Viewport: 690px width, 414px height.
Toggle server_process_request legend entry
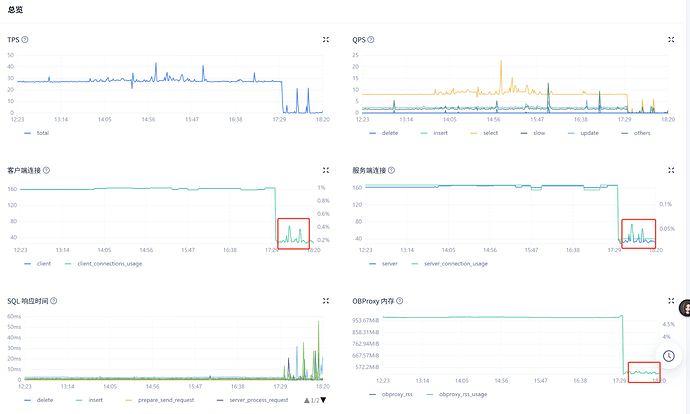[253, 400]
